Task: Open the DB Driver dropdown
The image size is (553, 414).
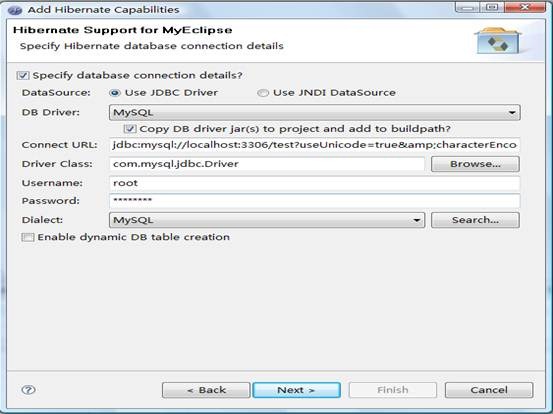Action: (315, 112)
